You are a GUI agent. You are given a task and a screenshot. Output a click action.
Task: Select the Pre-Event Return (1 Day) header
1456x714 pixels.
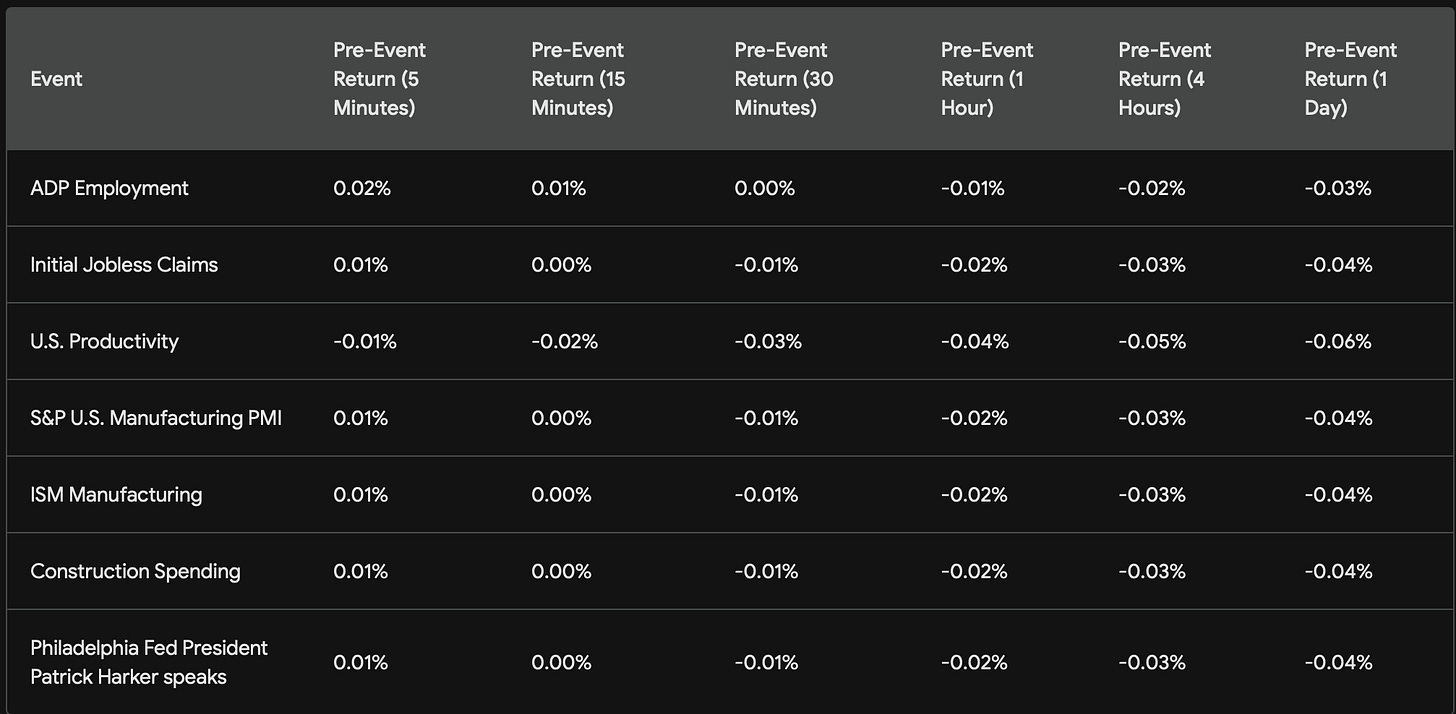(x=1350, y=79)
